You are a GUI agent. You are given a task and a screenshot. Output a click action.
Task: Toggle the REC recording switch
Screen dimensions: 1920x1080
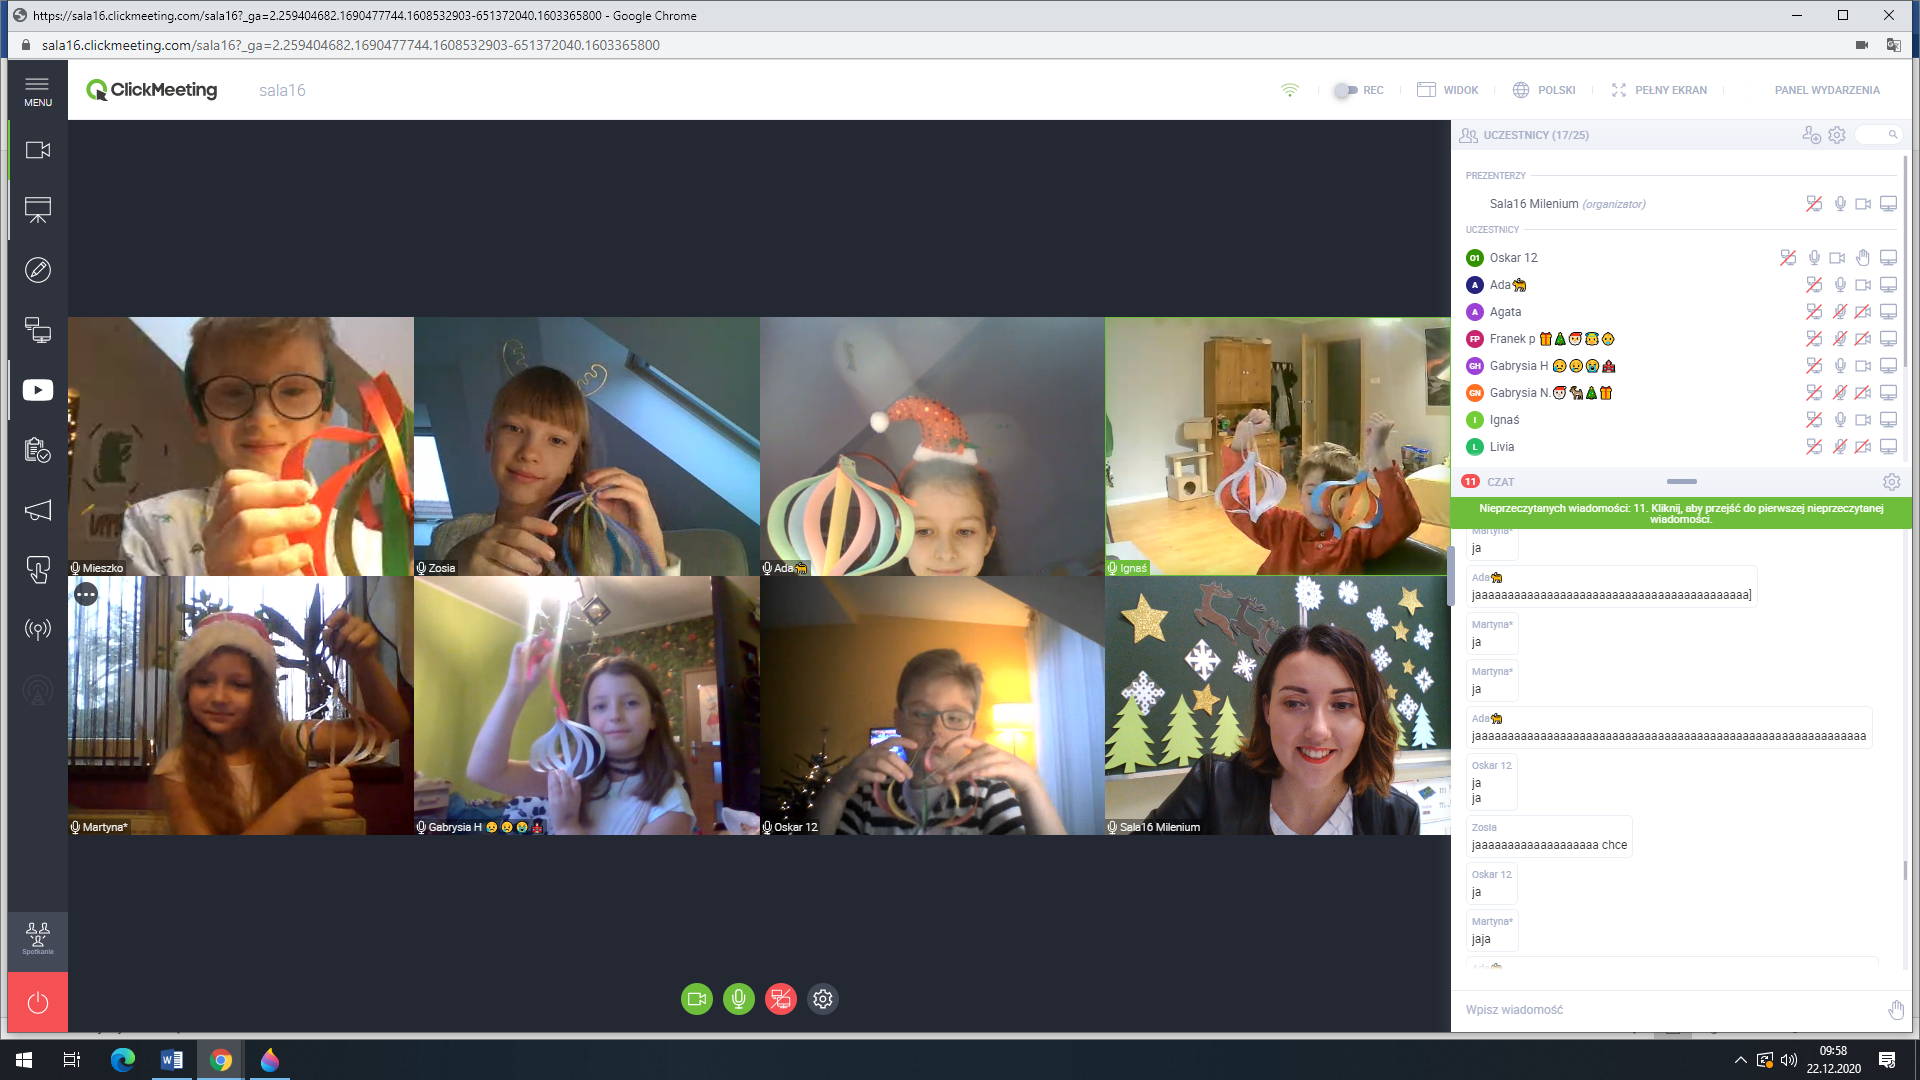pyautogui.click(x=1346, y=90)
